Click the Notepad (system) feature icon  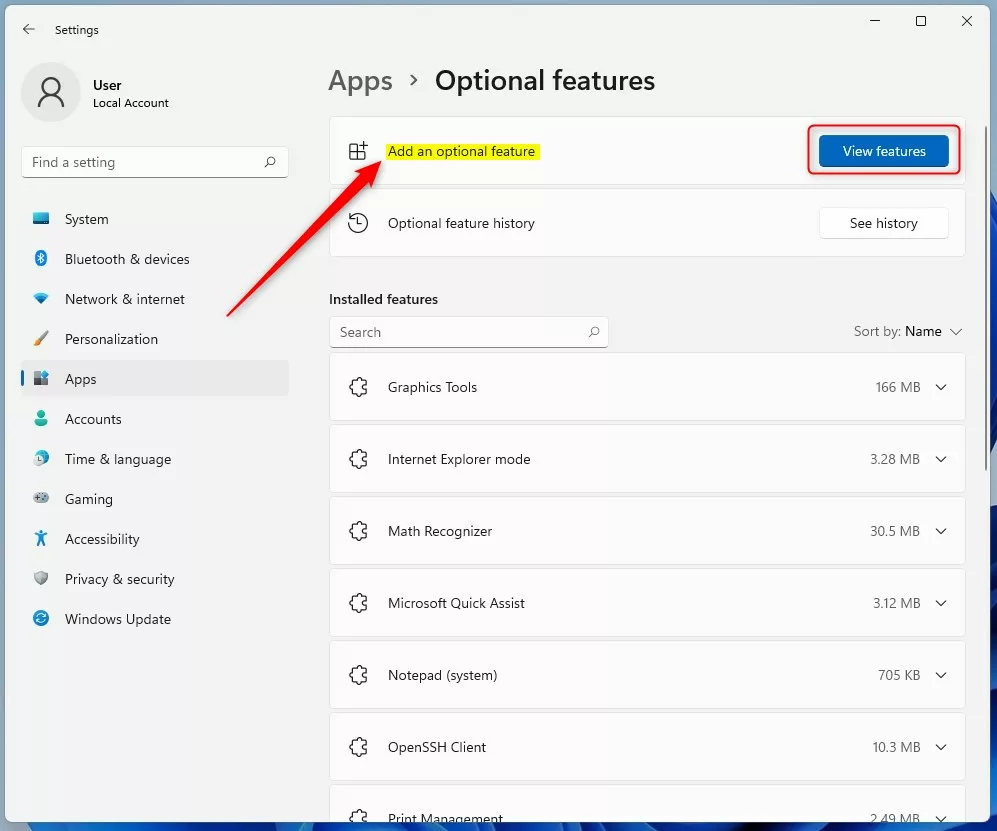359,675
